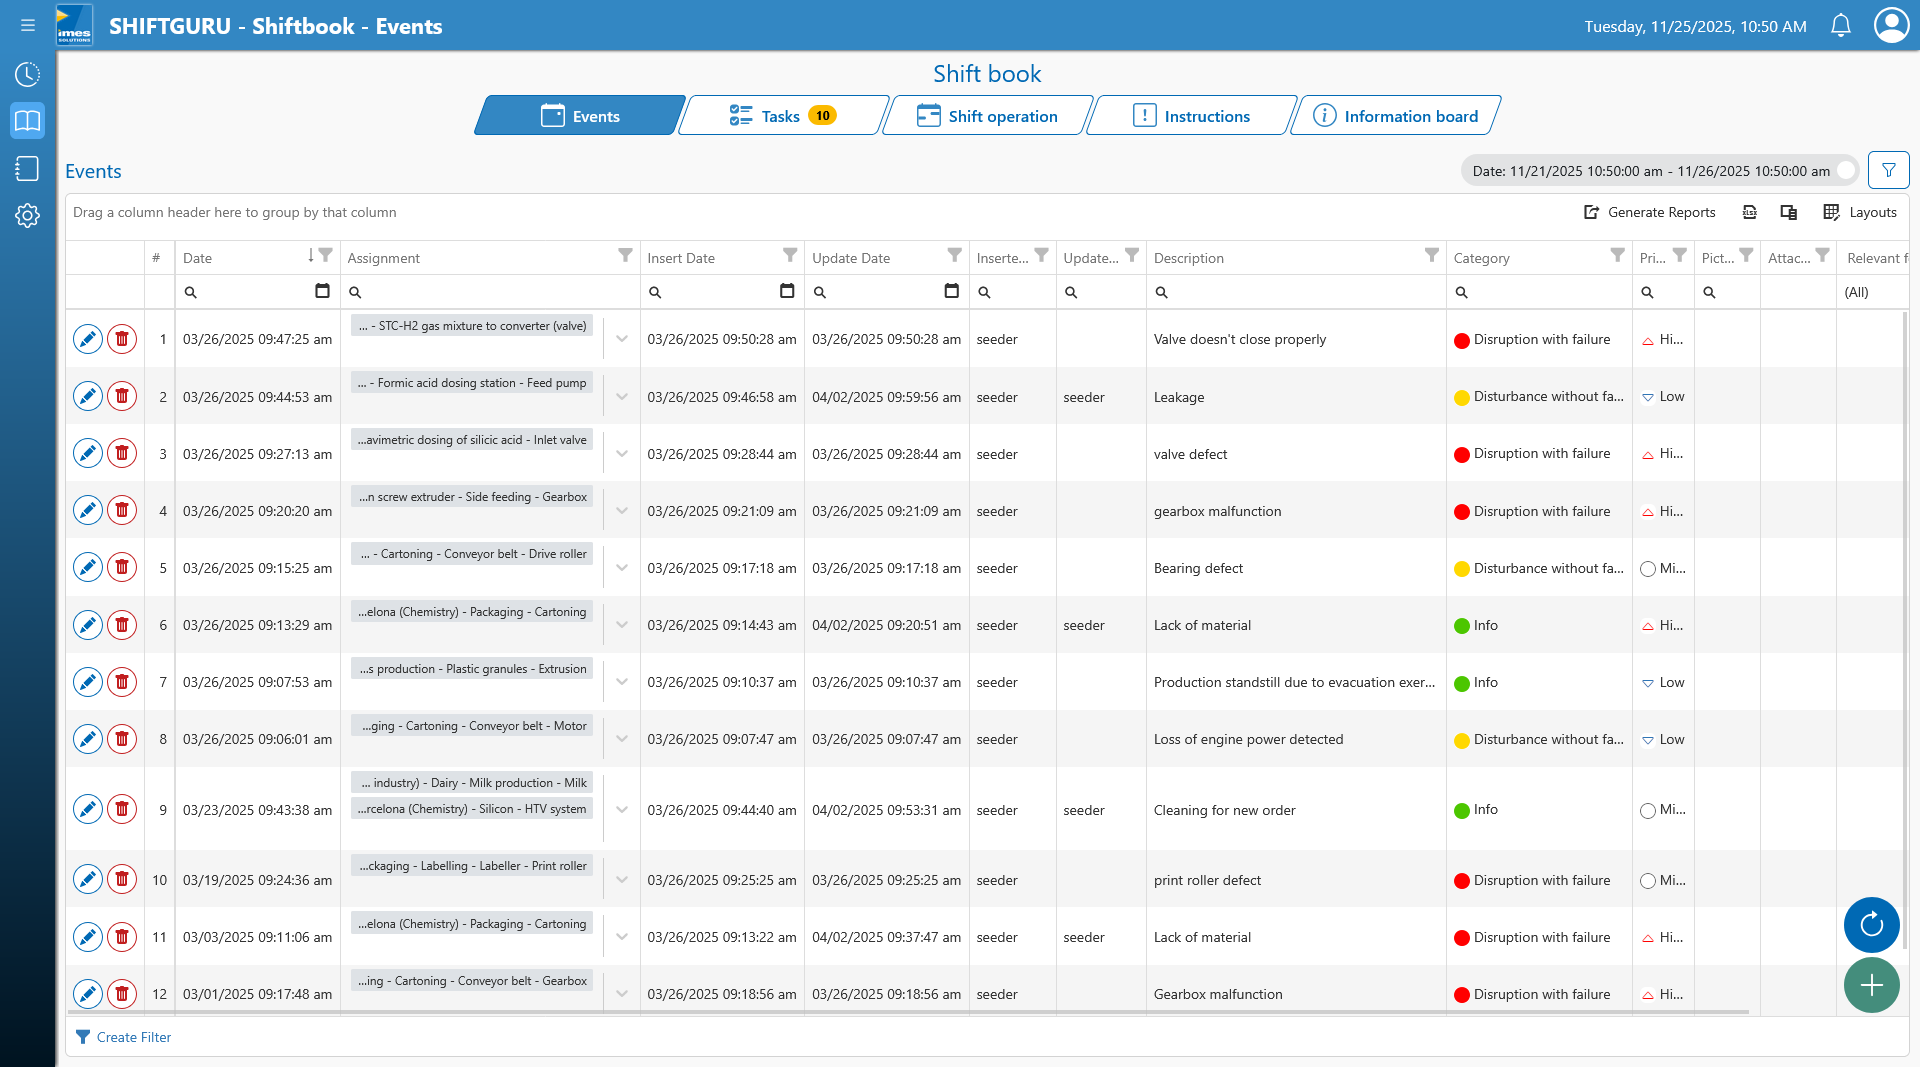Open Category column filter funnel
Screen dimensions: 1920x1067
click(1617, 256)
